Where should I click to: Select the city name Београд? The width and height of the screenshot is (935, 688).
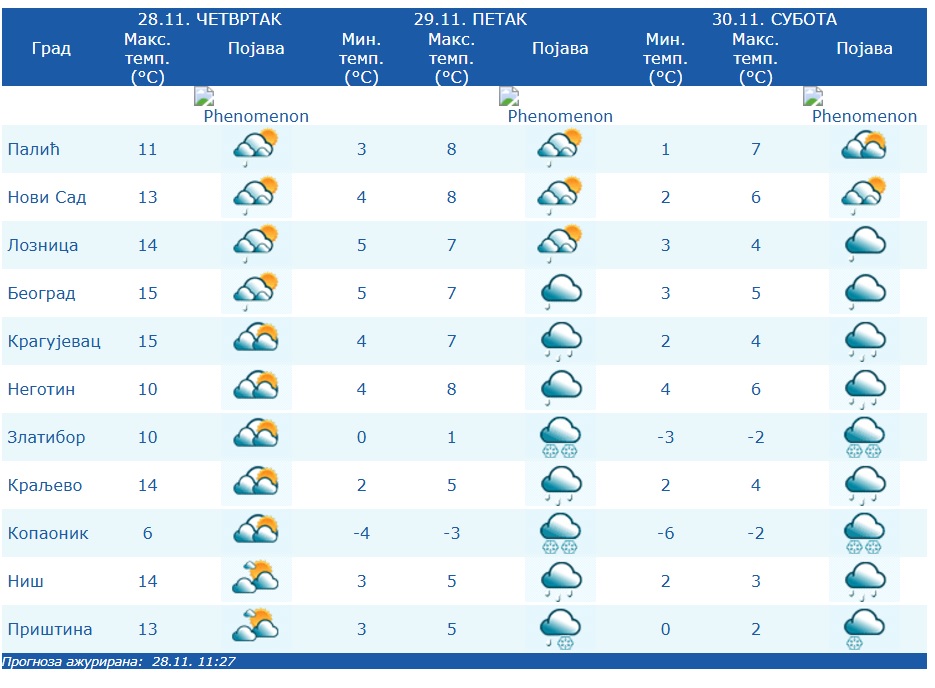point(42,294)
